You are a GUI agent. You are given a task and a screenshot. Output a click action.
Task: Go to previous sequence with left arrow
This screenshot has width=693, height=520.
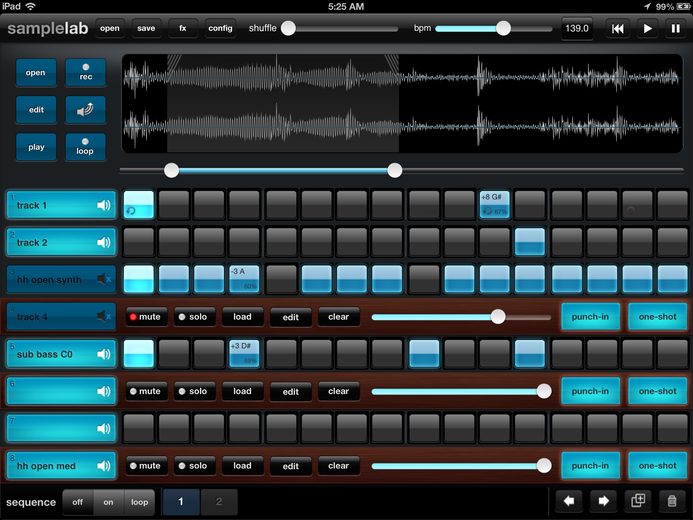coord(569,501)
